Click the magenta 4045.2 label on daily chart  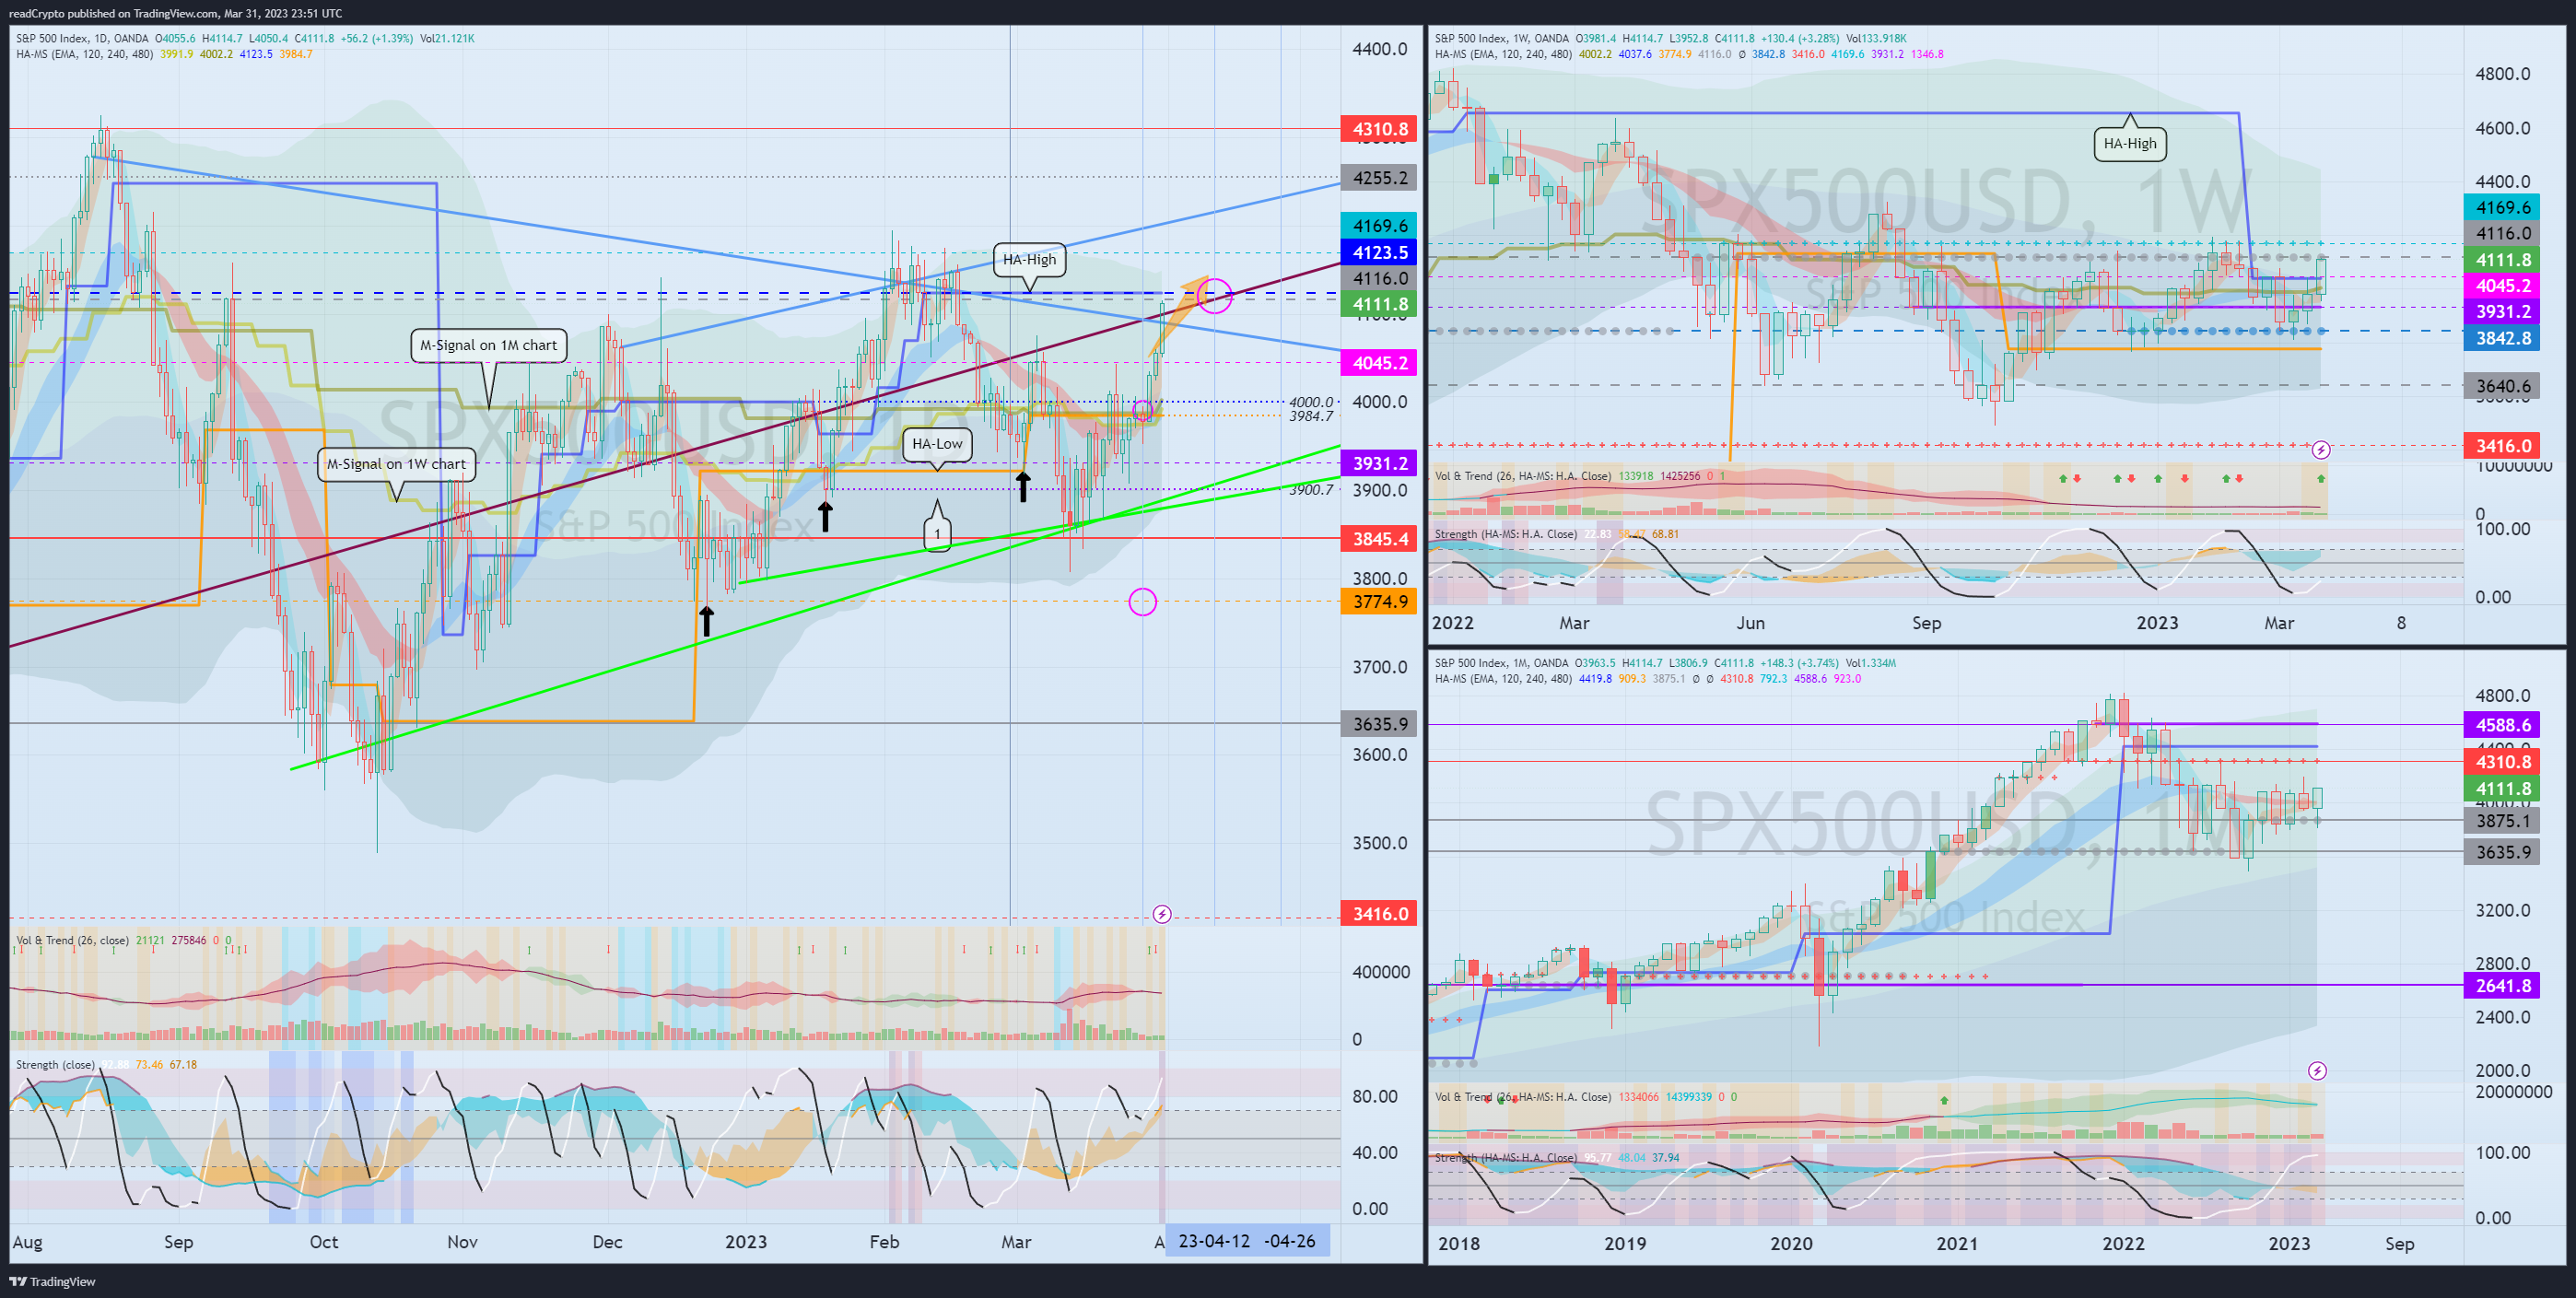coord(1379,363)
